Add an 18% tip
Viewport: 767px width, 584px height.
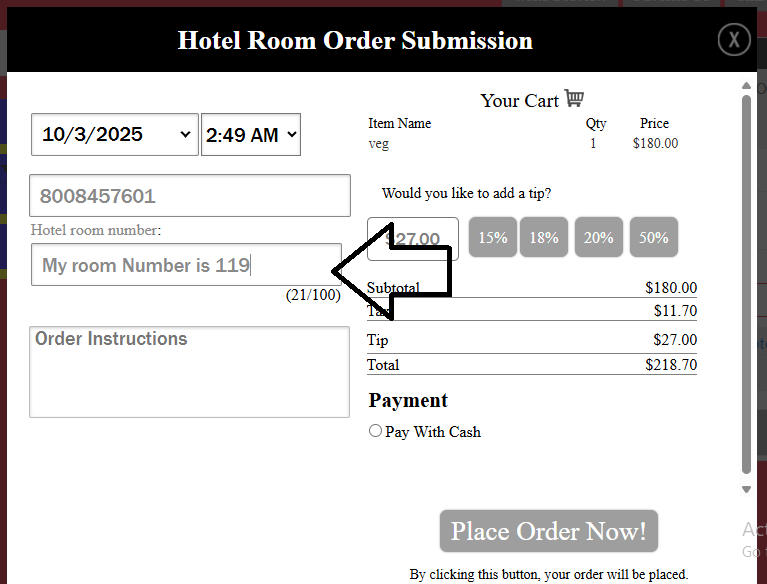coord(544,238)
